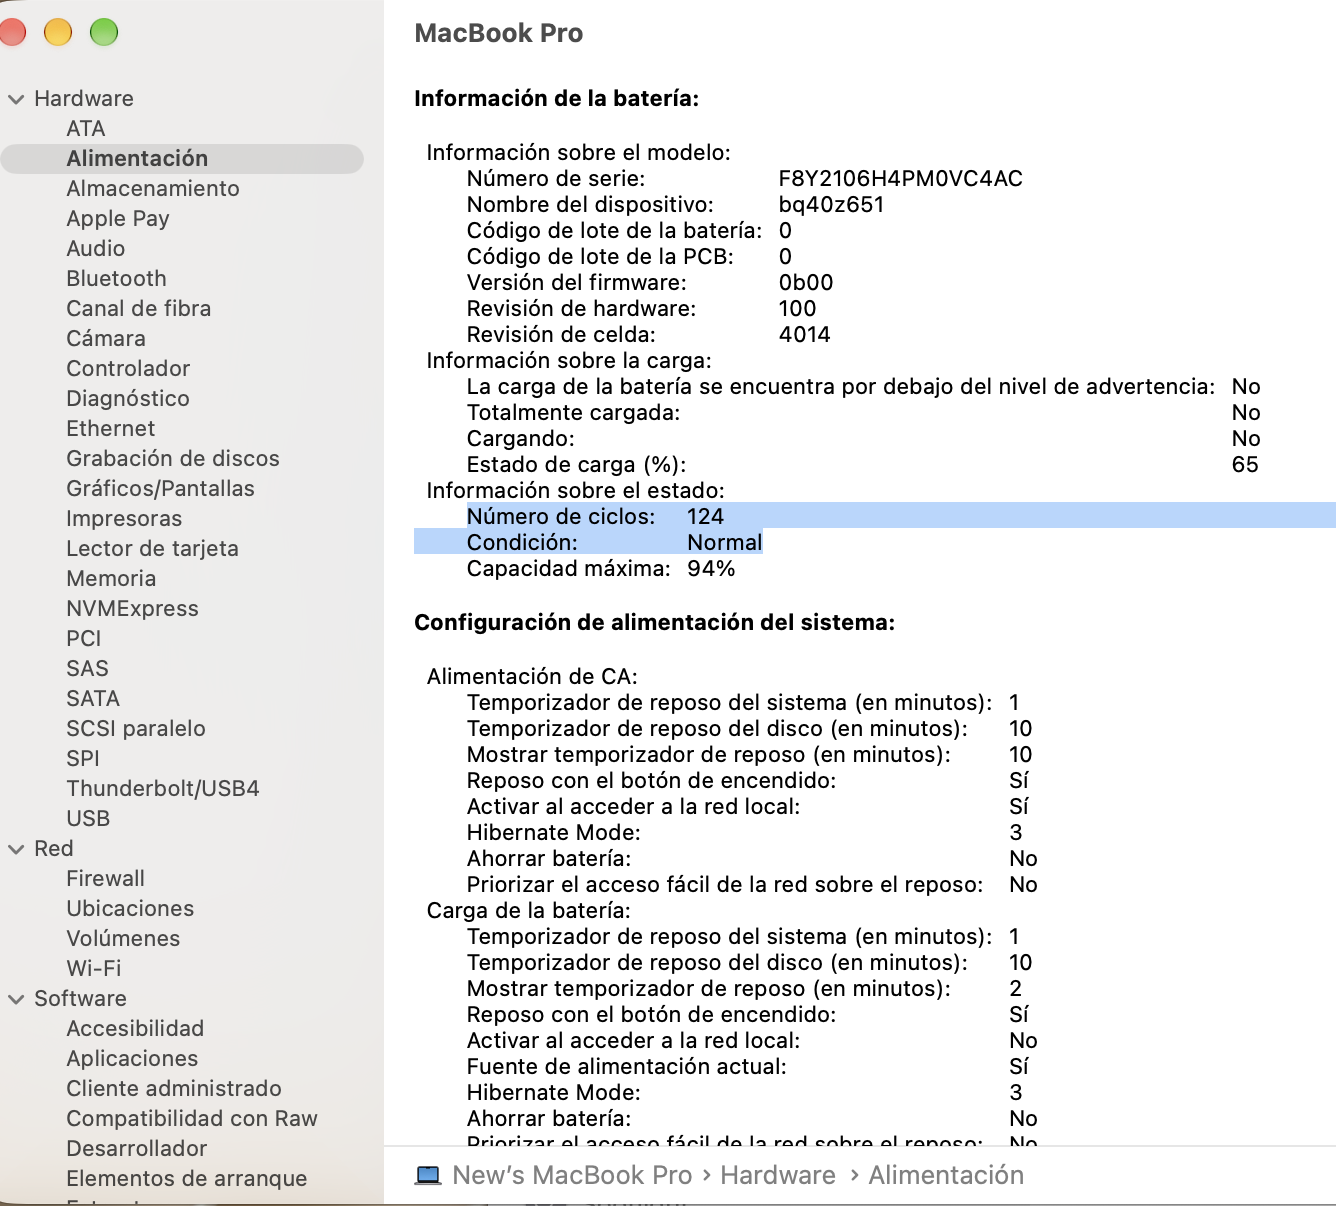Click the highlighted Número de ciclos row

[900, 516]
